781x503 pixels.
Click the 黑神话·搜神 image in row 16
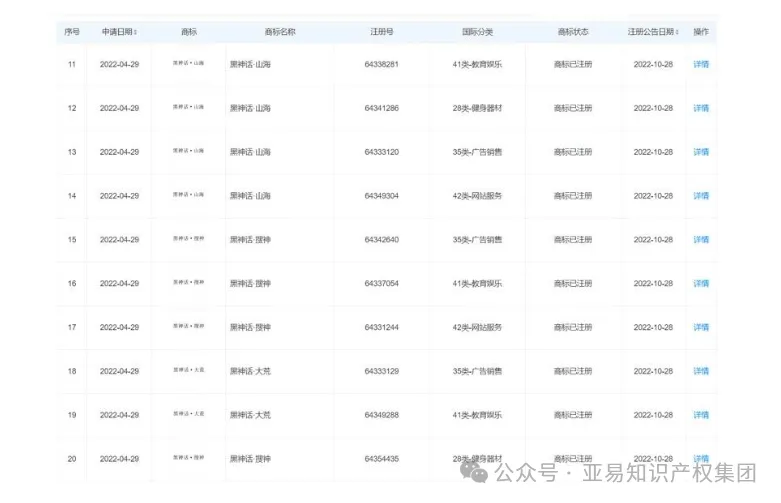click(x=188, y=282)
